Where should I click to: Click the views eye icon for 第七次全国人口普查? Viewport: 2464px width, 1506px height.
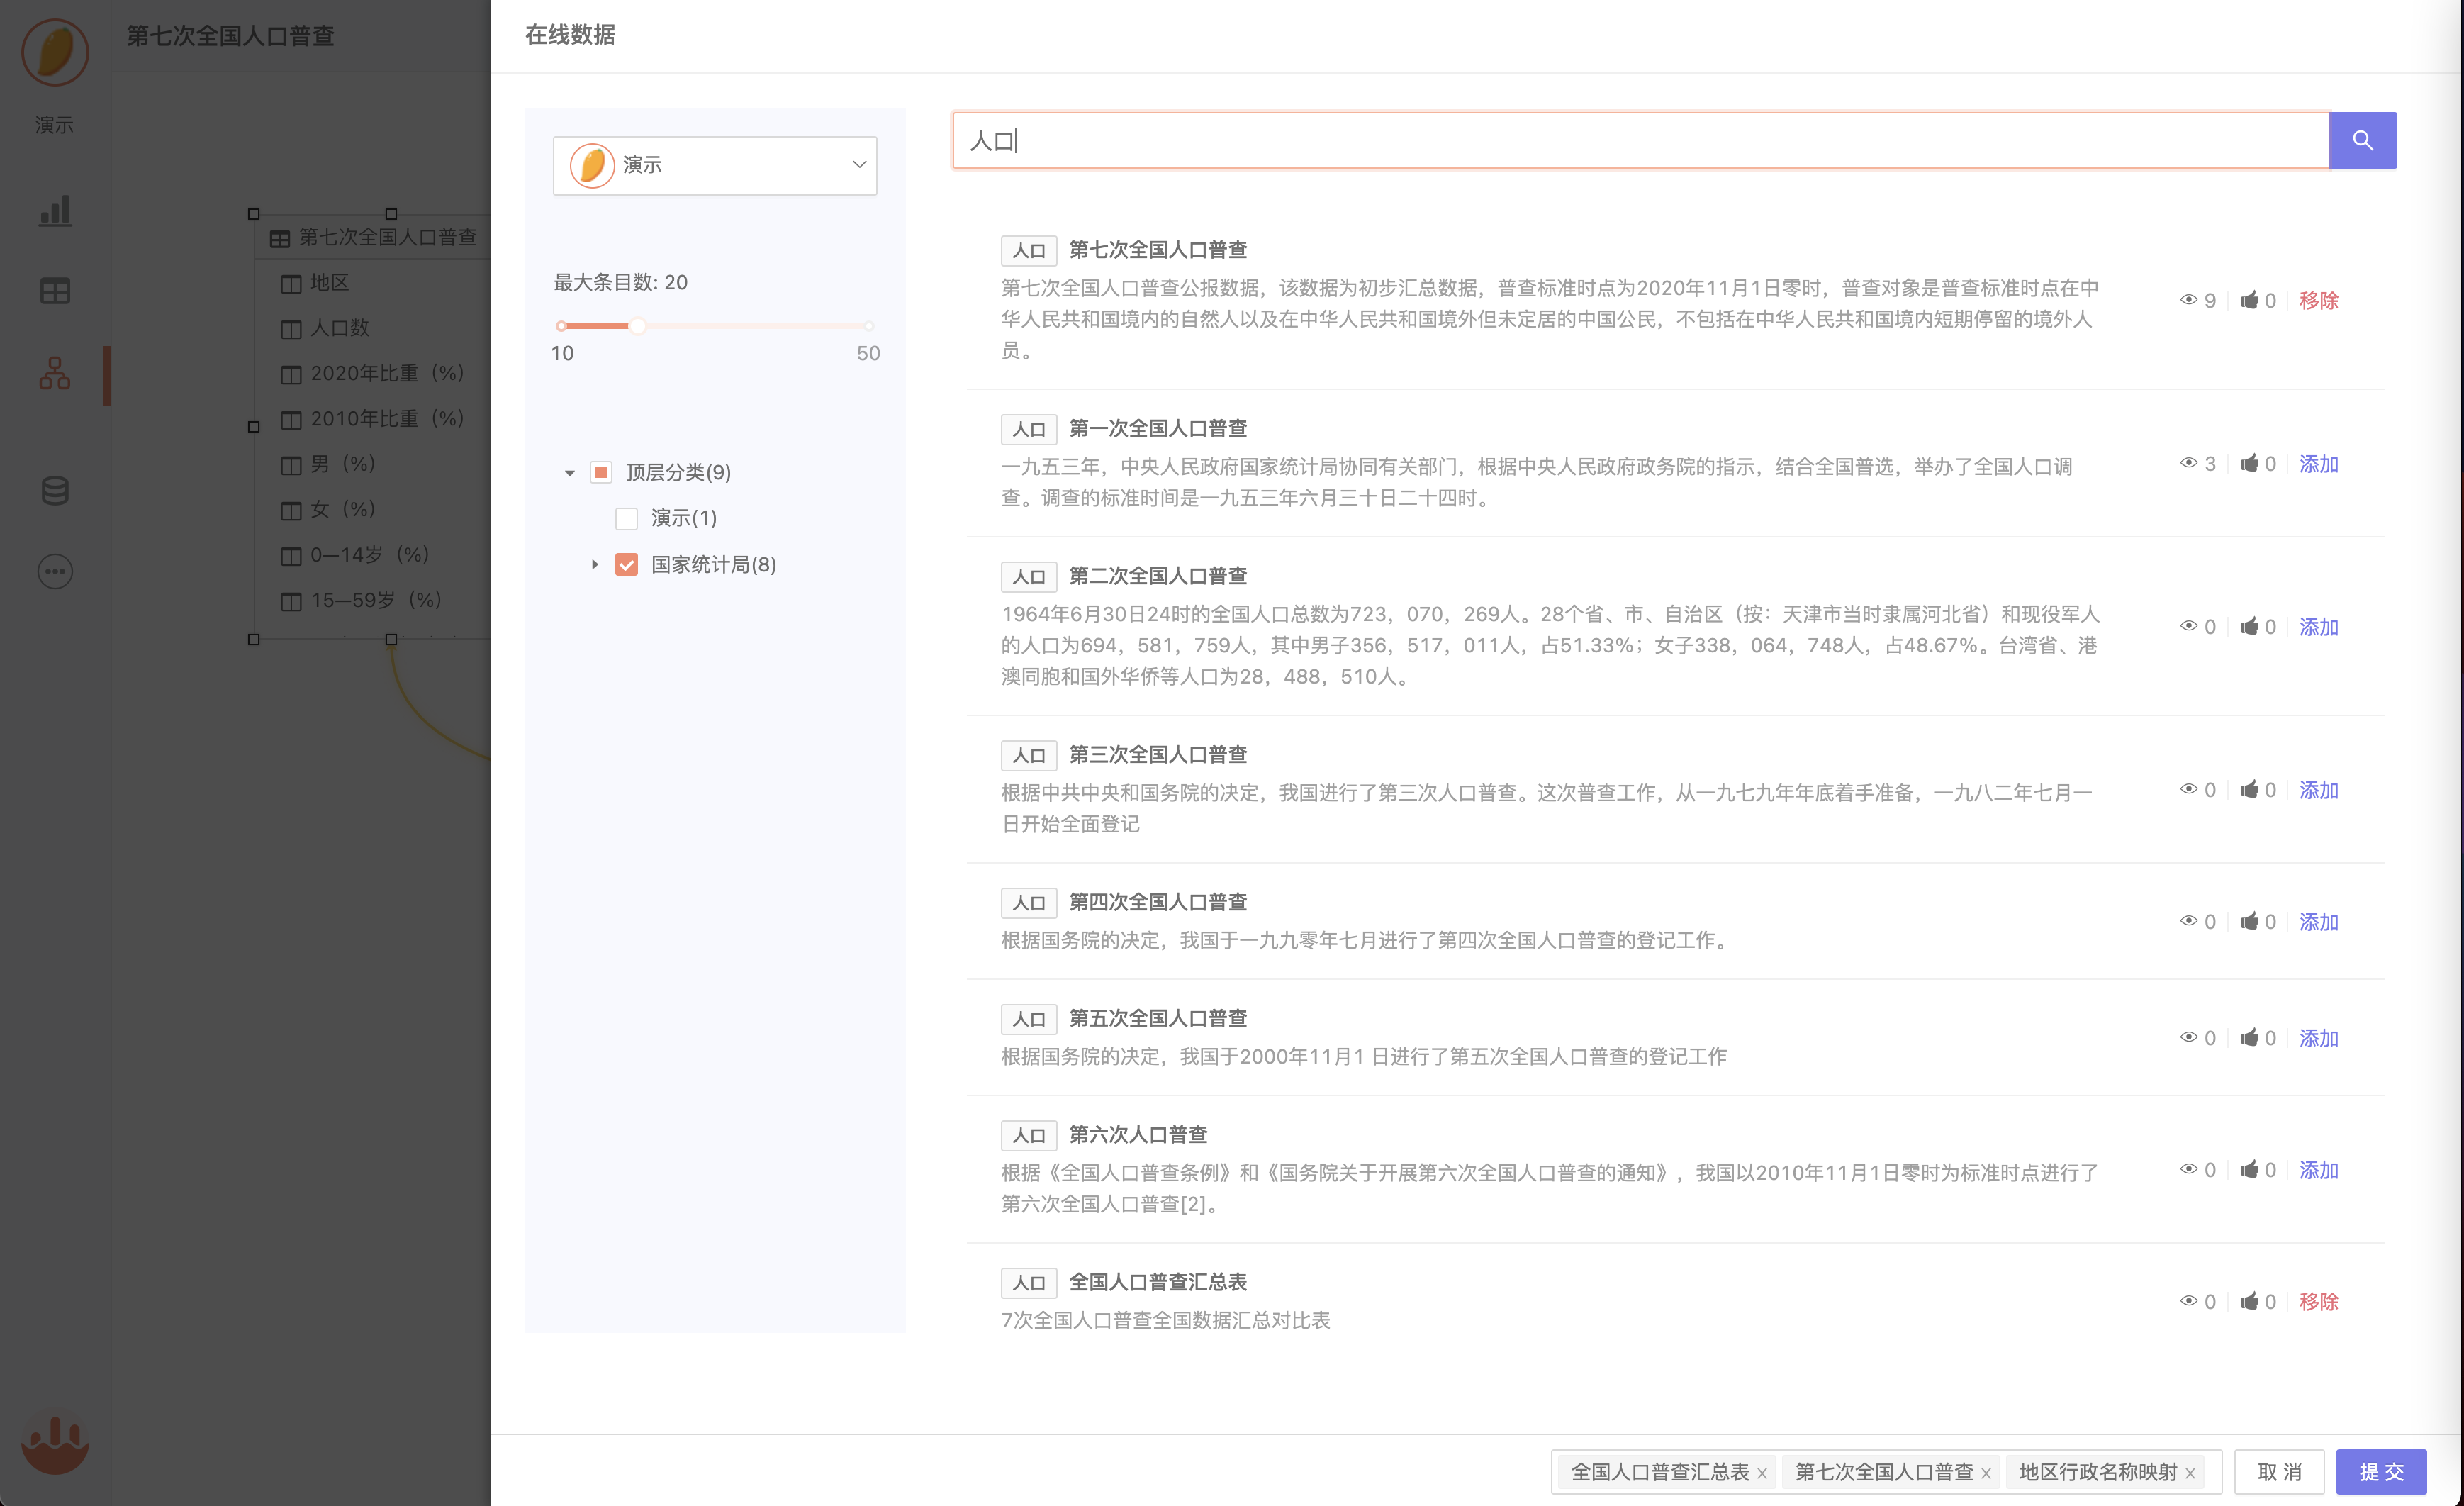tap(2188, 300)
